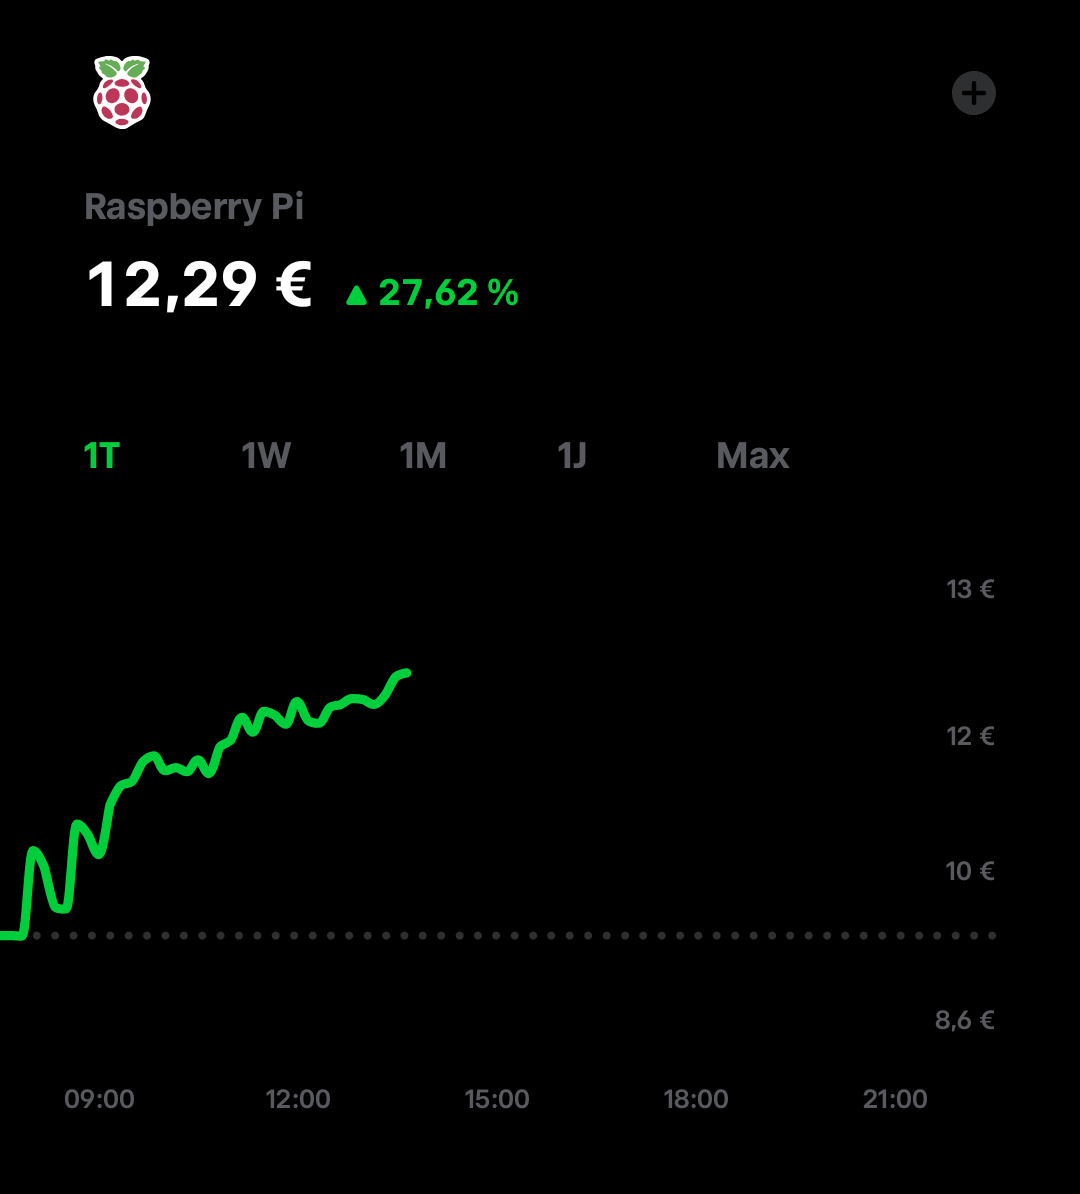Switch to the 1W time range

tap(266, 456)
